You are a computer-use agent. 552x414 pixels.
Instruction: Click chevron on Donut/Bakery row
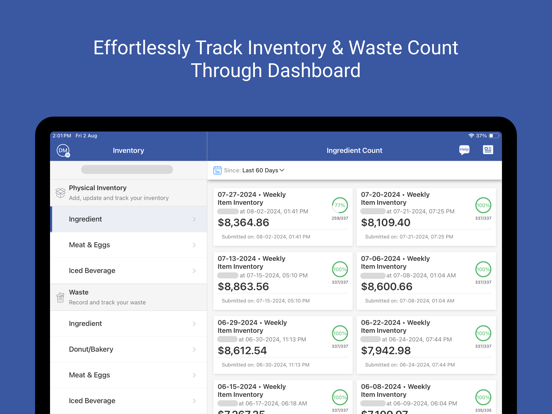coord(194,349)
